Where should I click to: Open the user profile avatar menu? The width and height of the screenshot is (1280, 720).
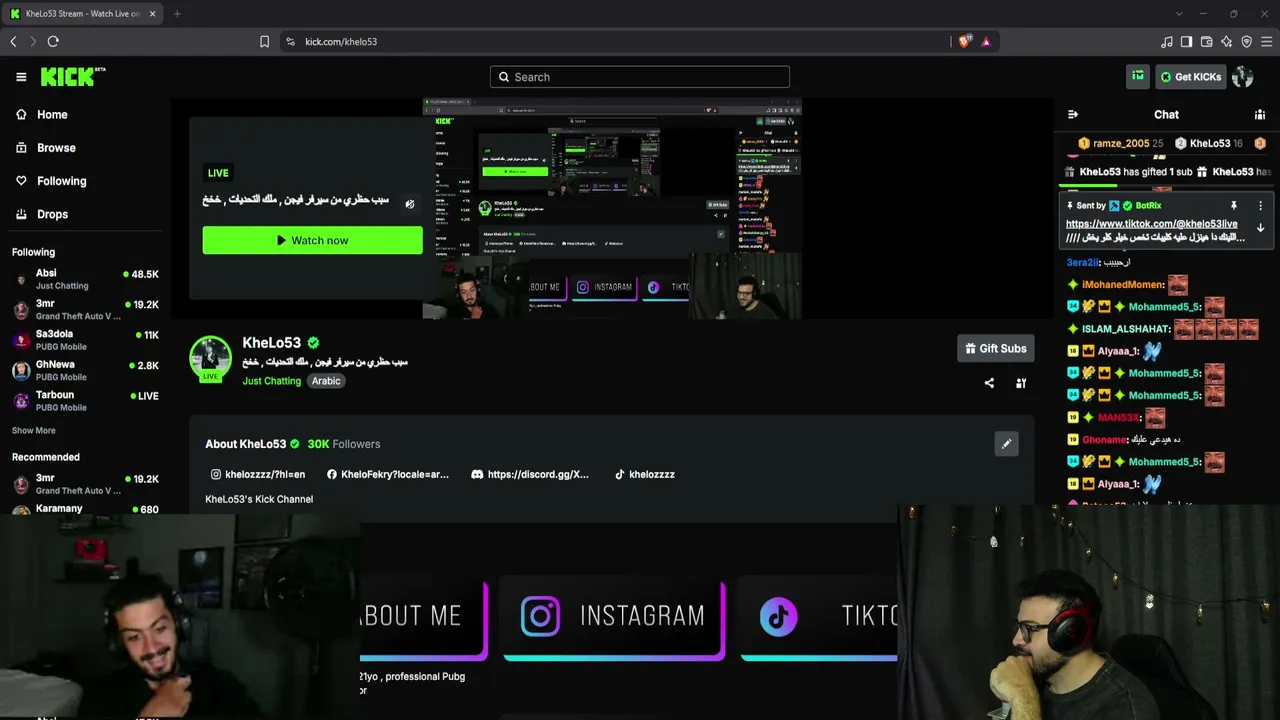pos(1243,77)
